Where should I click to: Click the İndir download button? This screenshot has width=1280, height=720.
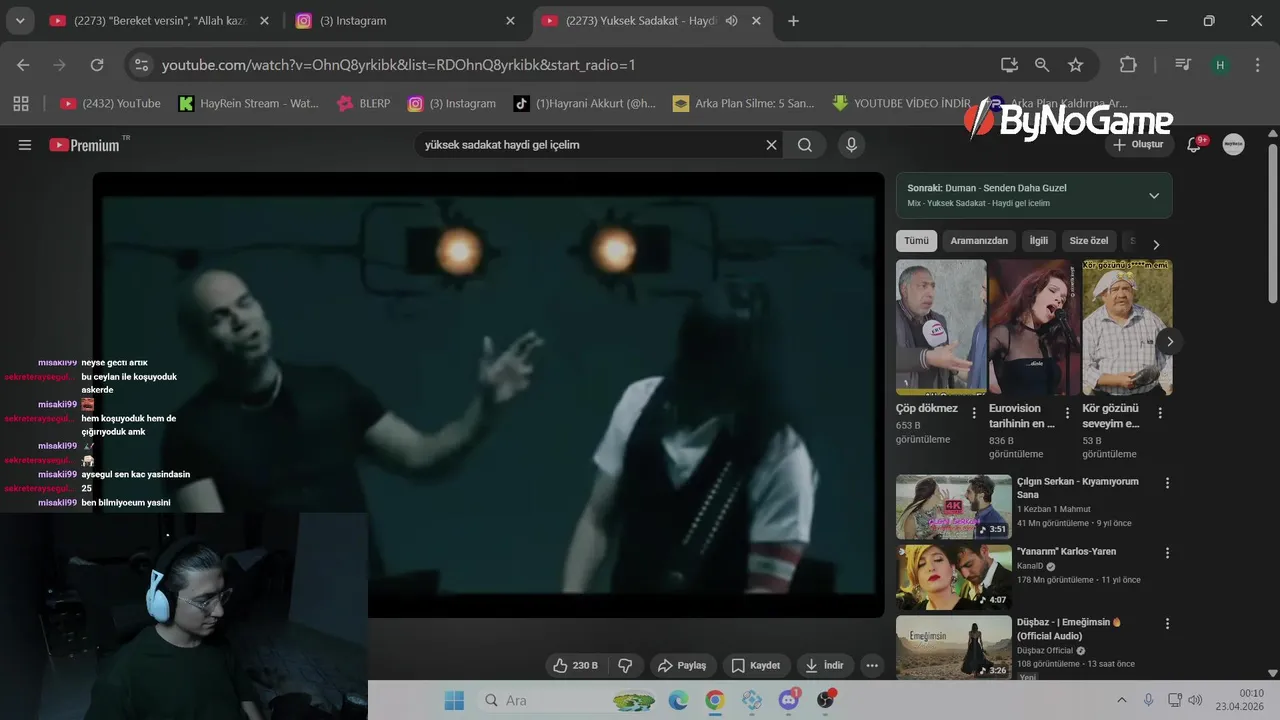(x=825, y=665)
